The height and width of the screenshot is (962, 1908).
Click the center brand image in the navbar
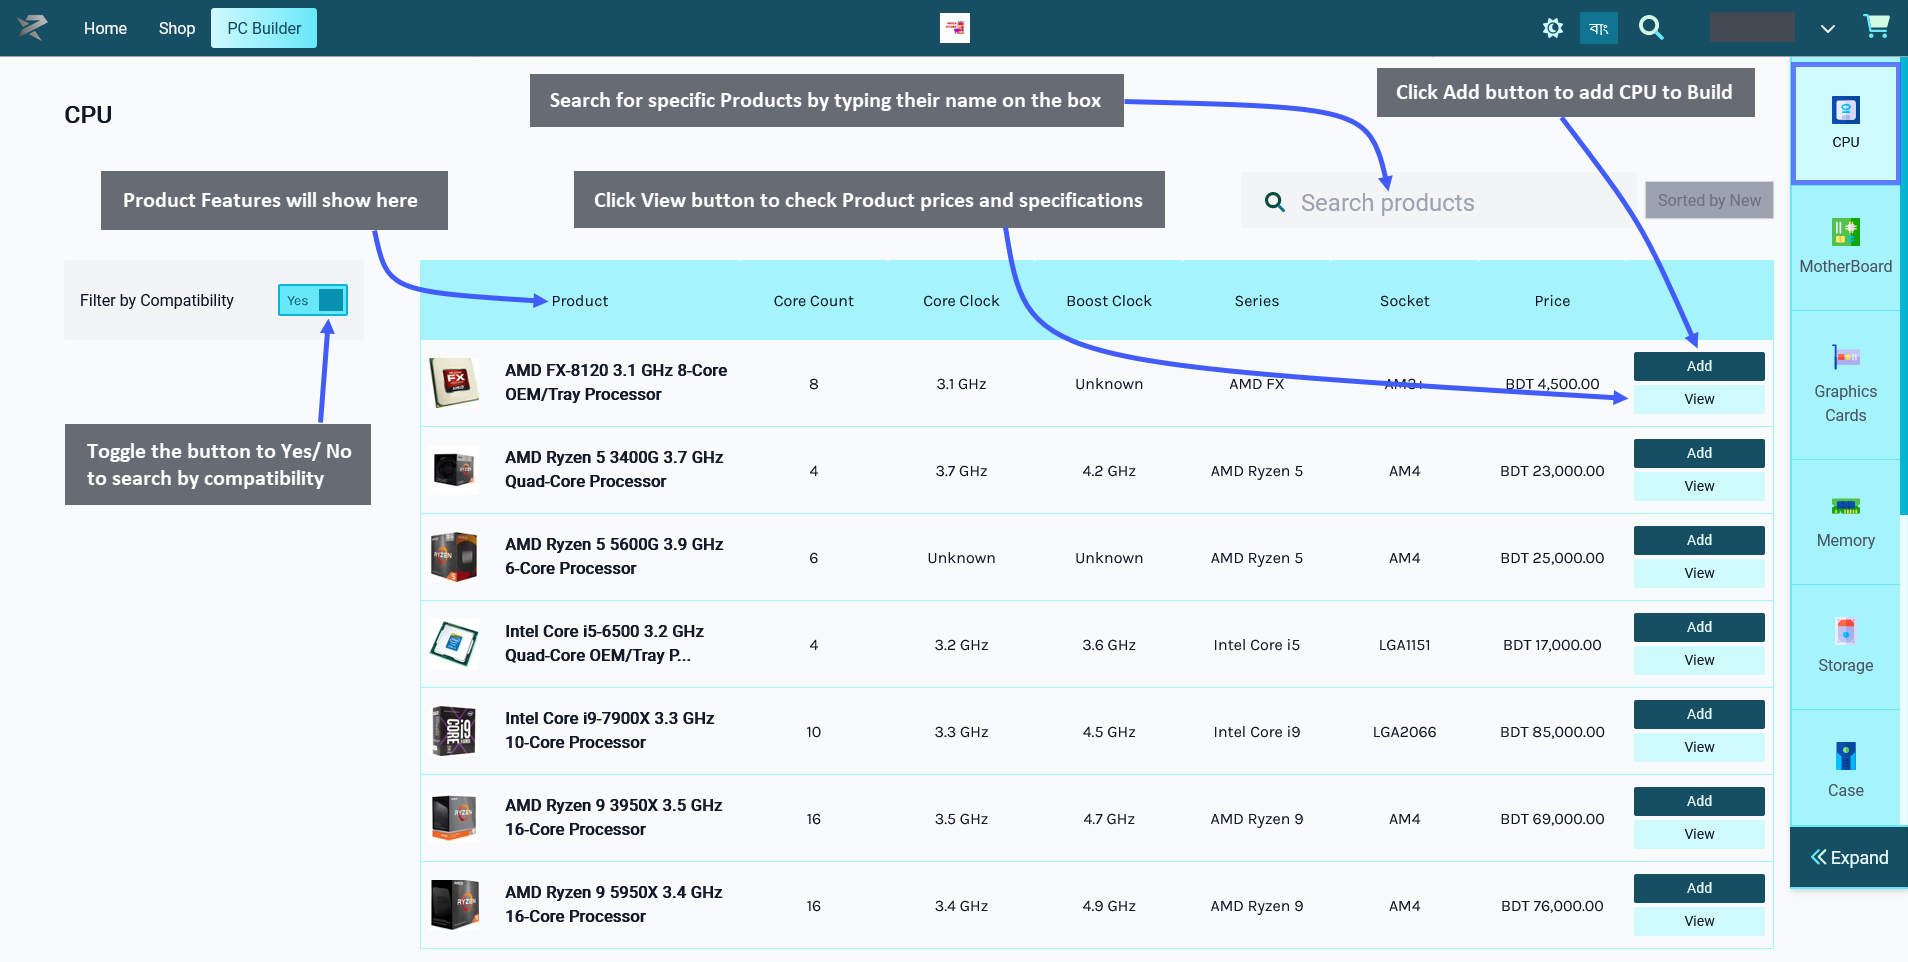[955, 28]
